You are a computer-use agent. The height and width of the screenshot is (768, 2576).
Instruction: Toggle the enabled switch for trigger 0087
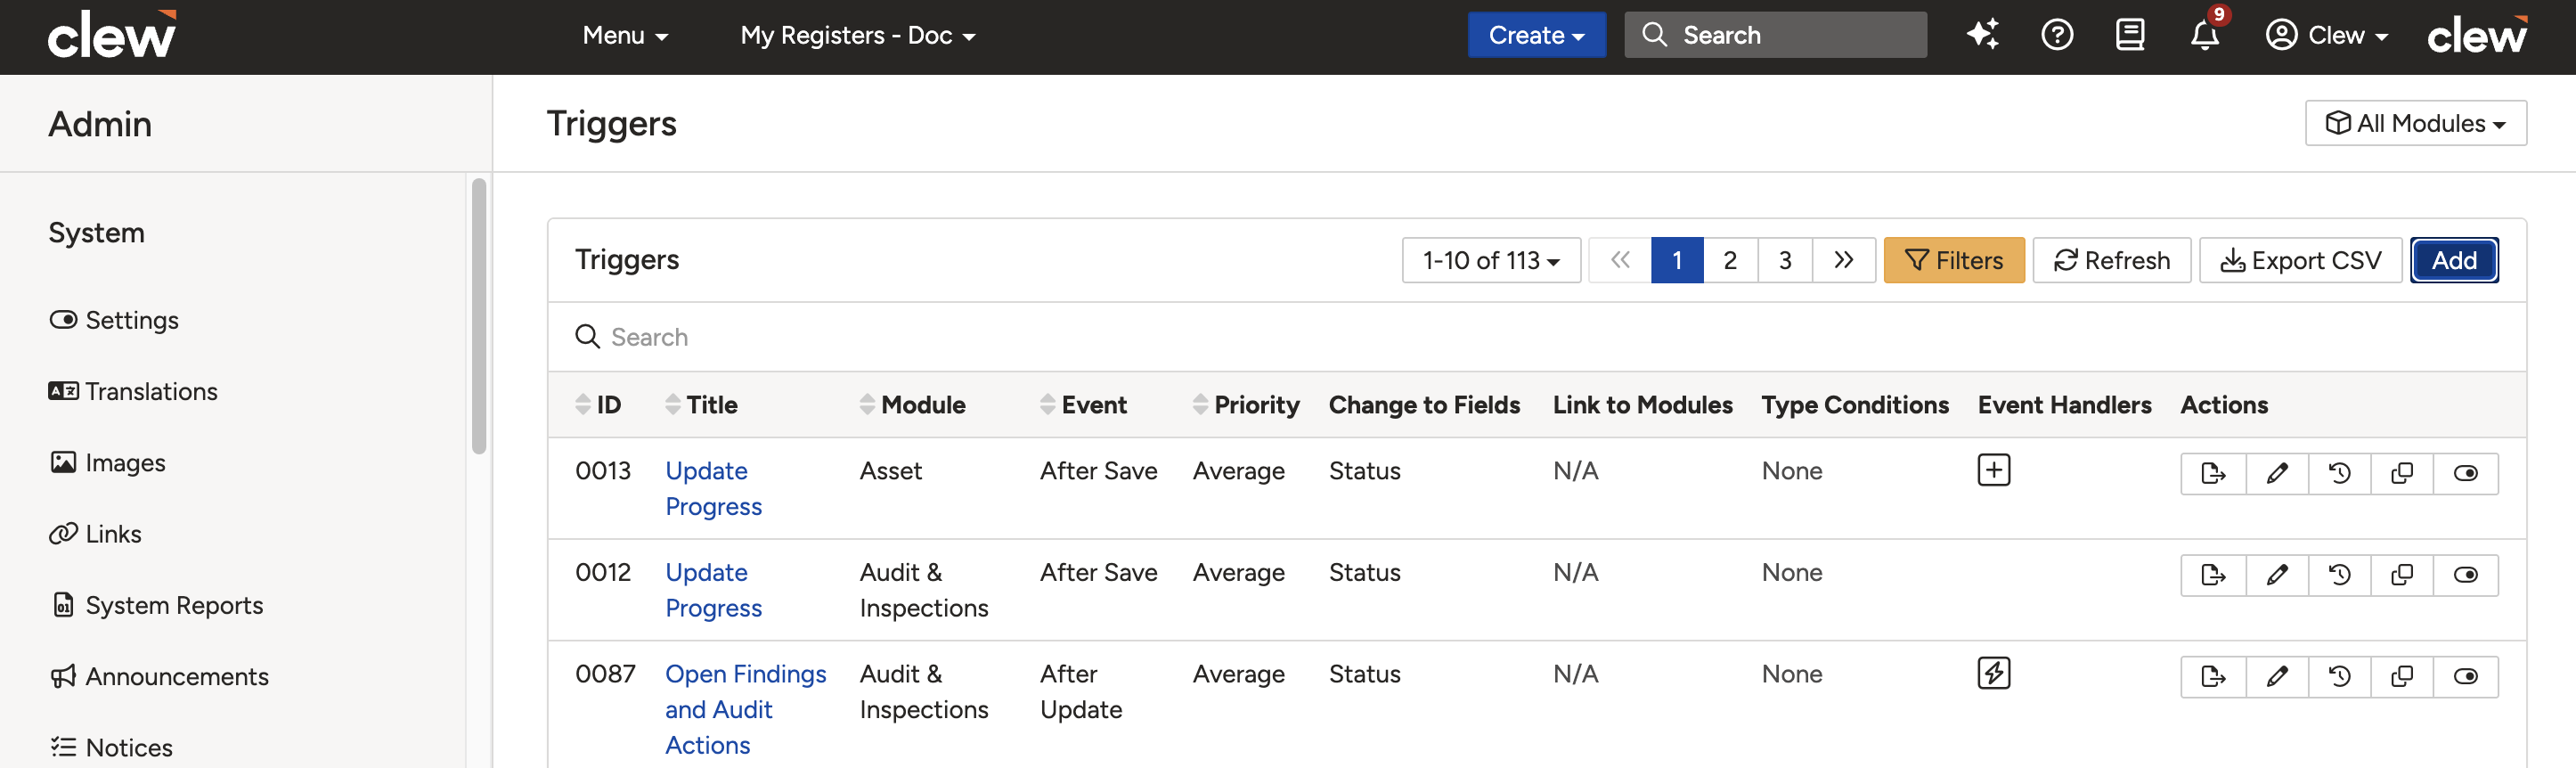[x=2465, y=677]
